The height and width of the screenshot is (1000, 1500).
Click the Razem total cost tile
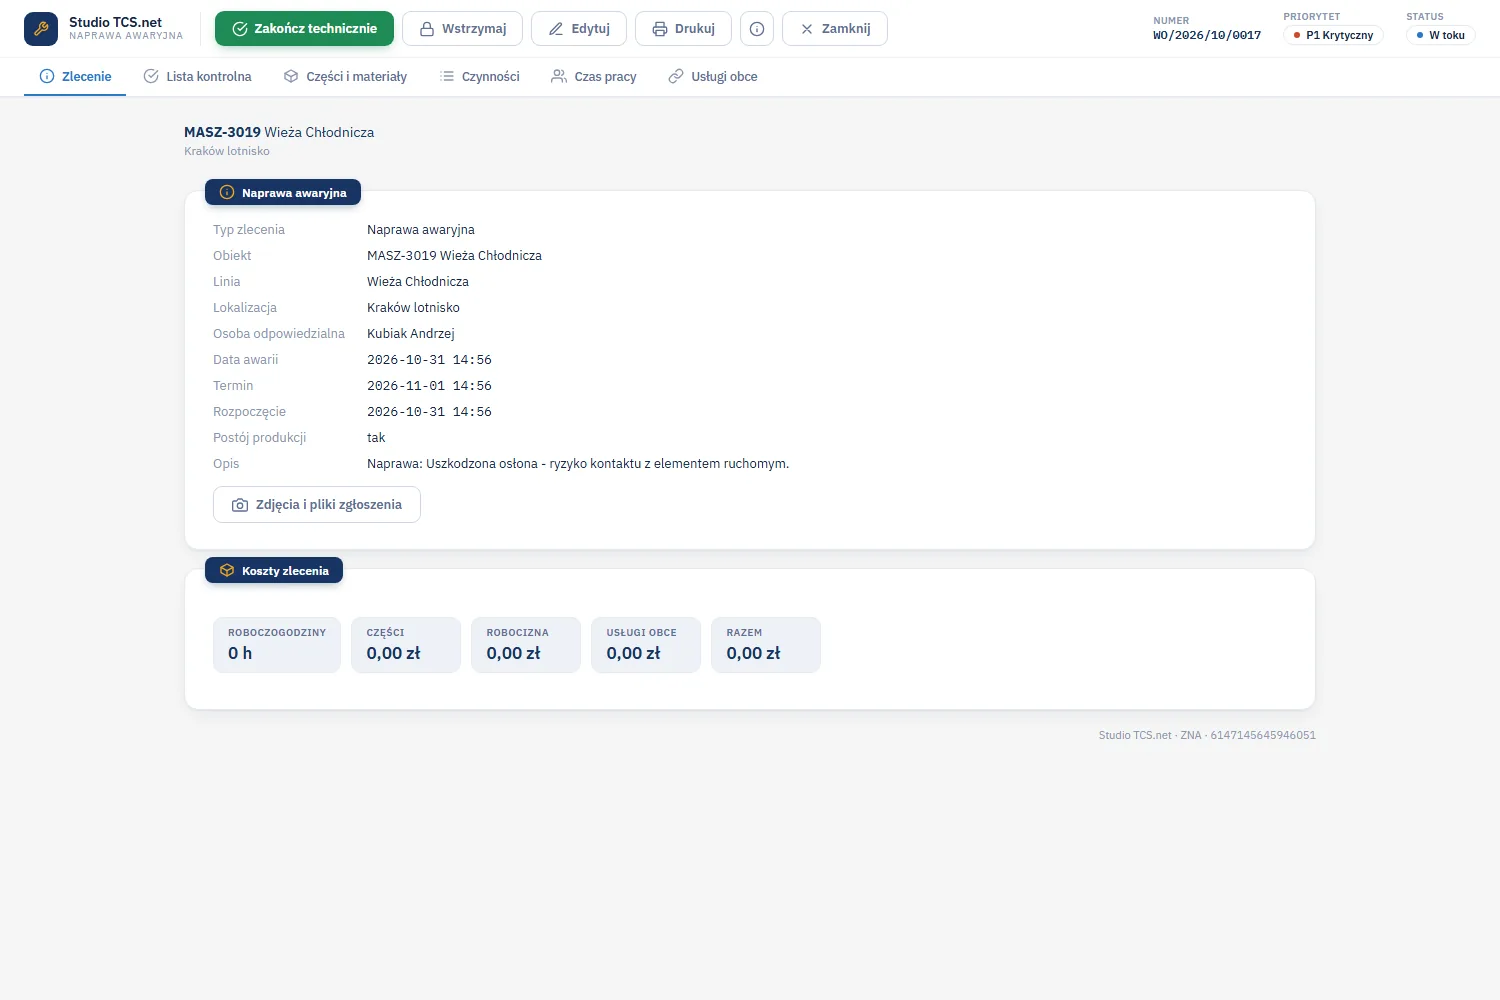click(x=766, y=645)
